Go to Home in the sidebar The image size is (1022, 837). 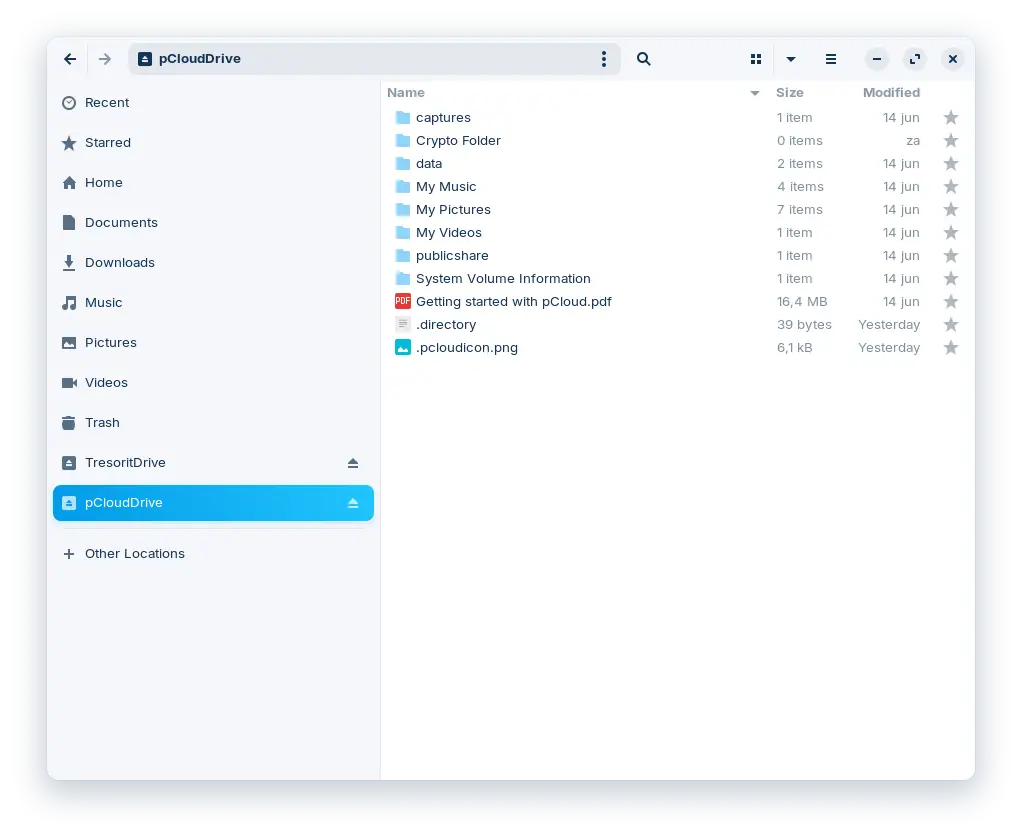click(213, 183)
